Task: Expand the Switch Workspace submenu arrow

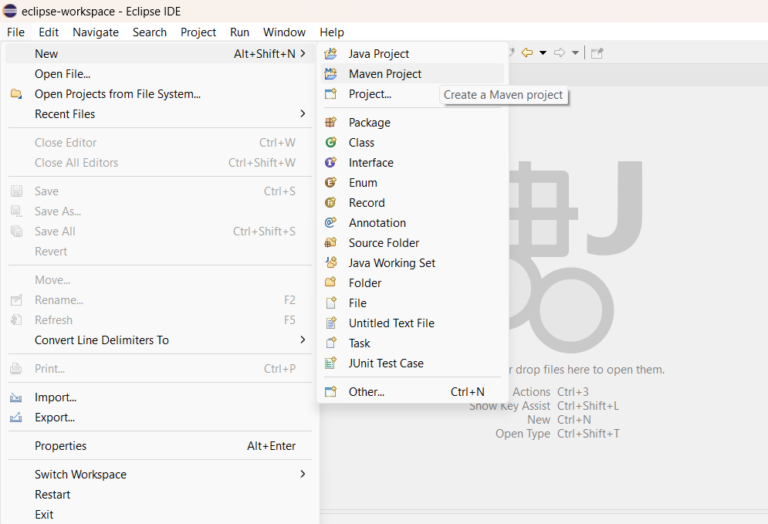Action: click(x=303, y=474)
